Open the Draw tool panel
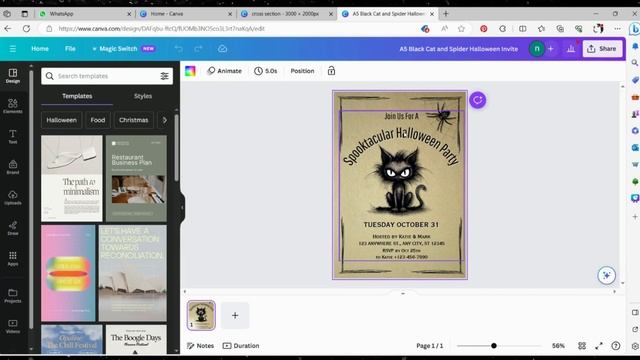The height and width of the screenshot is (360, 640). 13,228
